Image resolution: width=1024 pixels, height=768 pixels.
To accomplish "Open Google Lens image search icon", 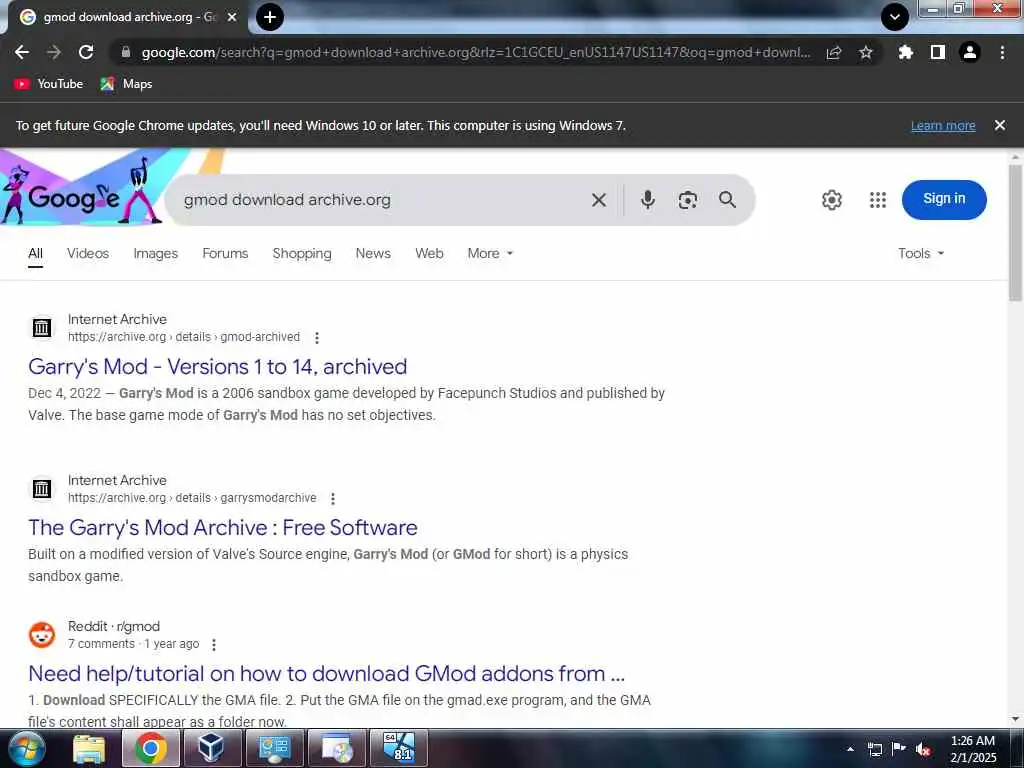I will [688, 200].
